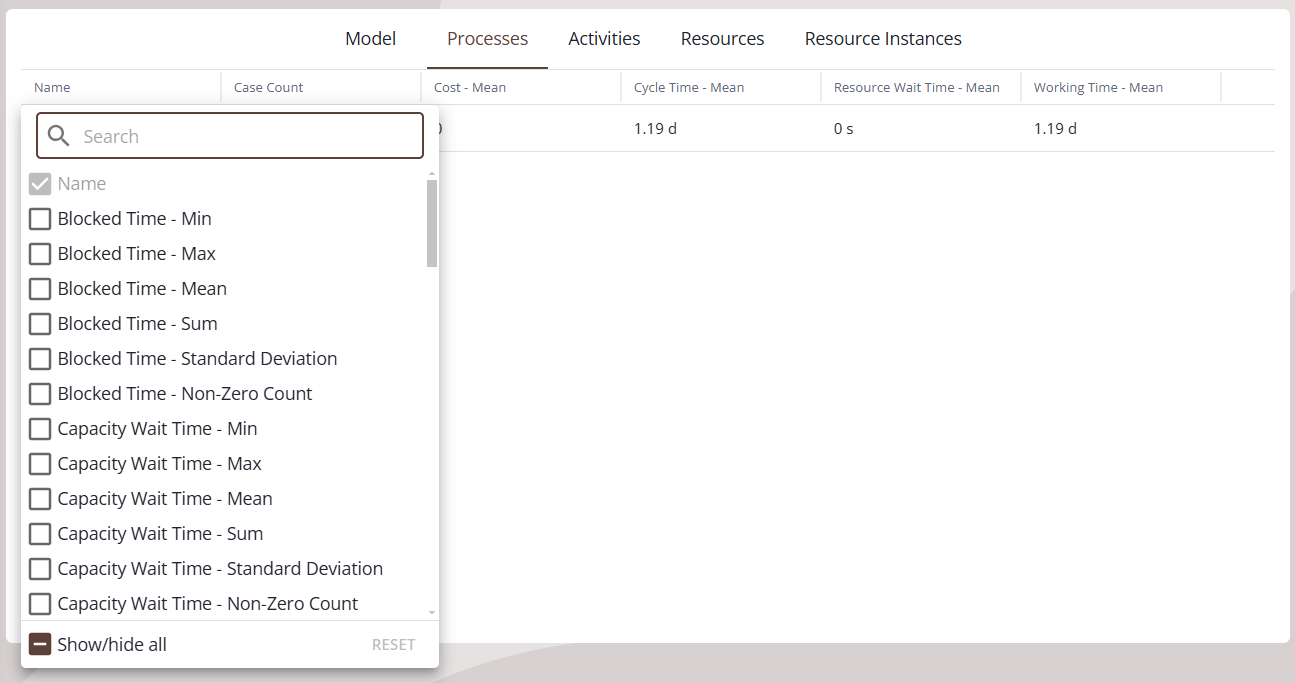This screenshot has width=1295, height=683.
Task: Check the Blocked Time - Max option
Action: 40,254
